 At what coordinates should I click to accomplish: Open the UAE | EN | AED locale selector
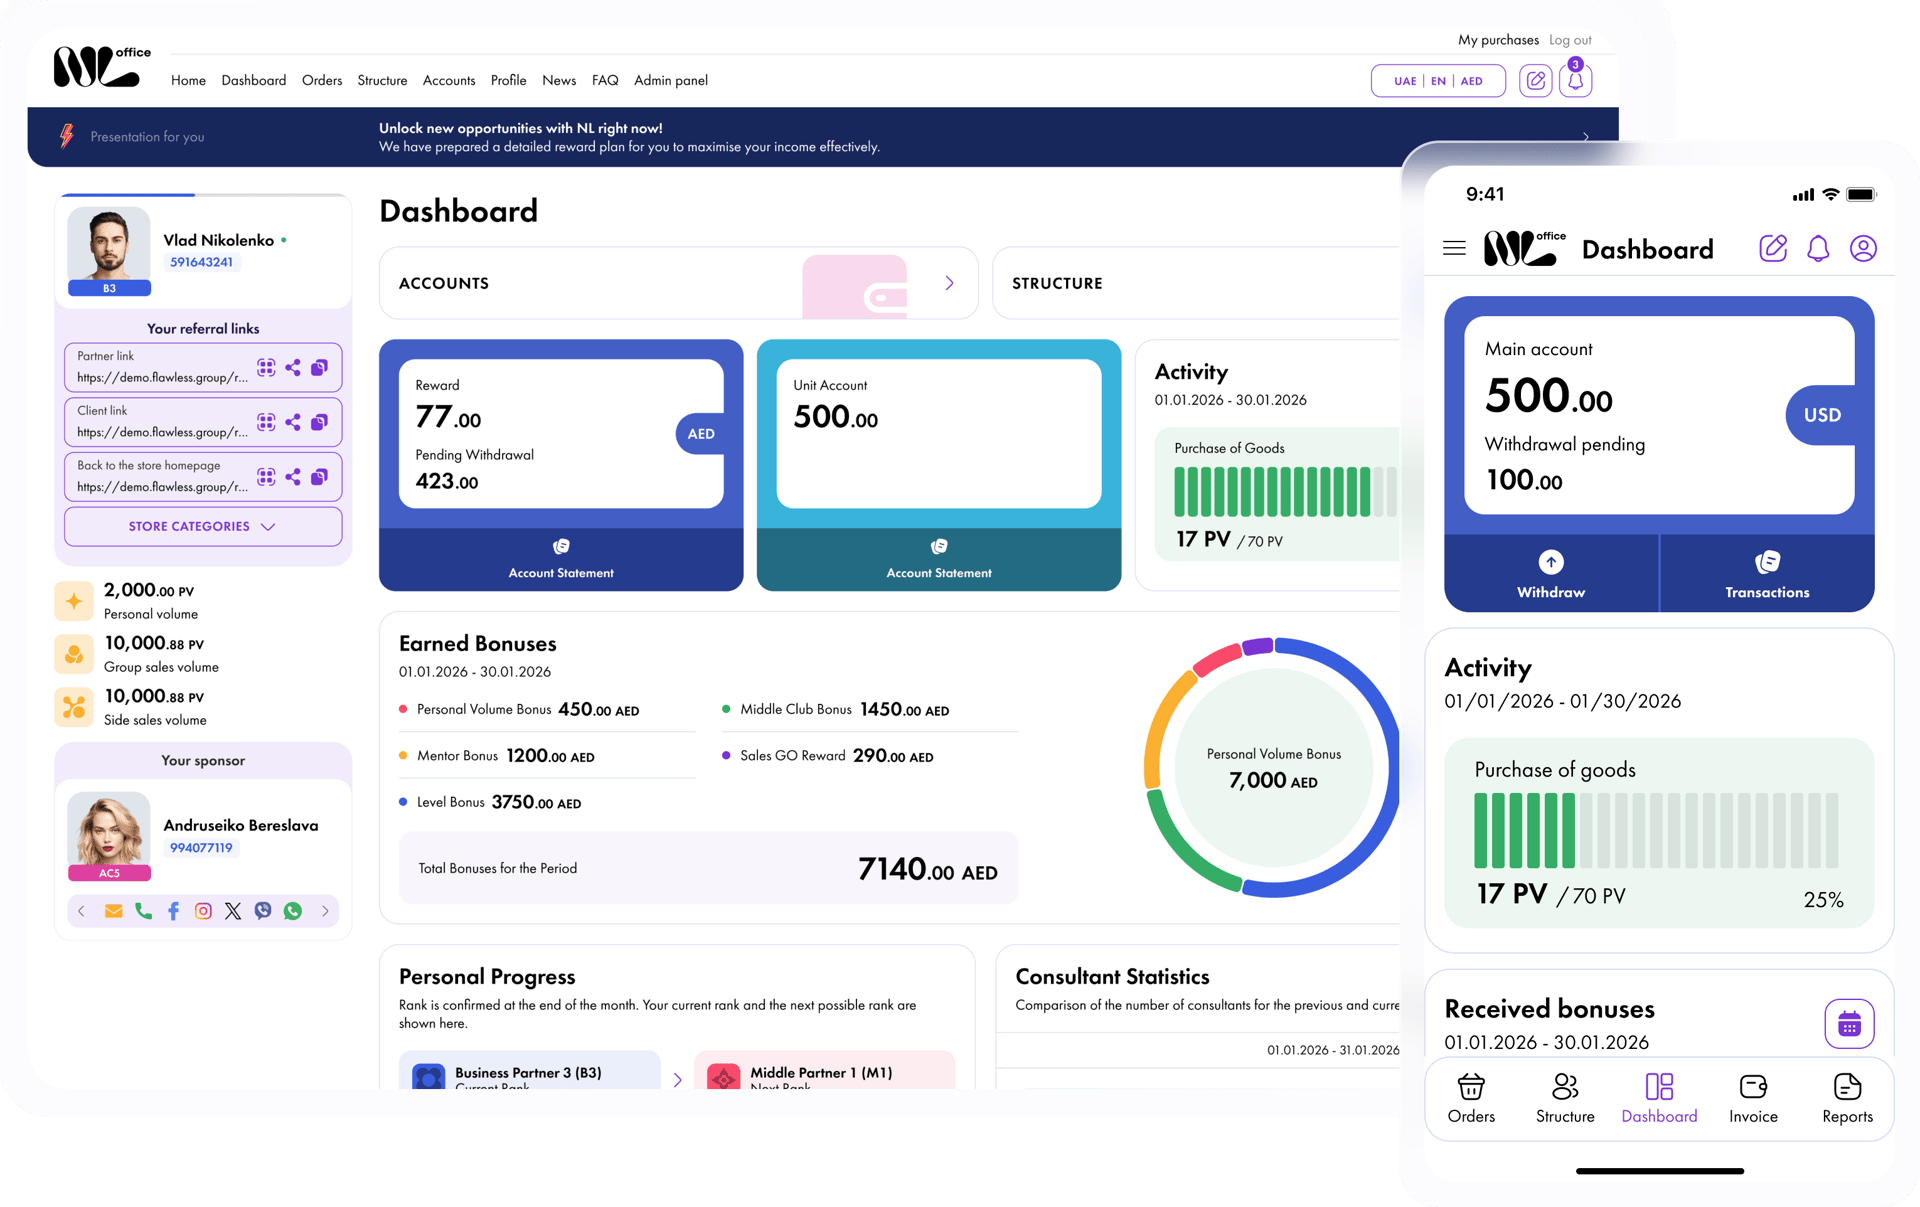pos(1438,81)
